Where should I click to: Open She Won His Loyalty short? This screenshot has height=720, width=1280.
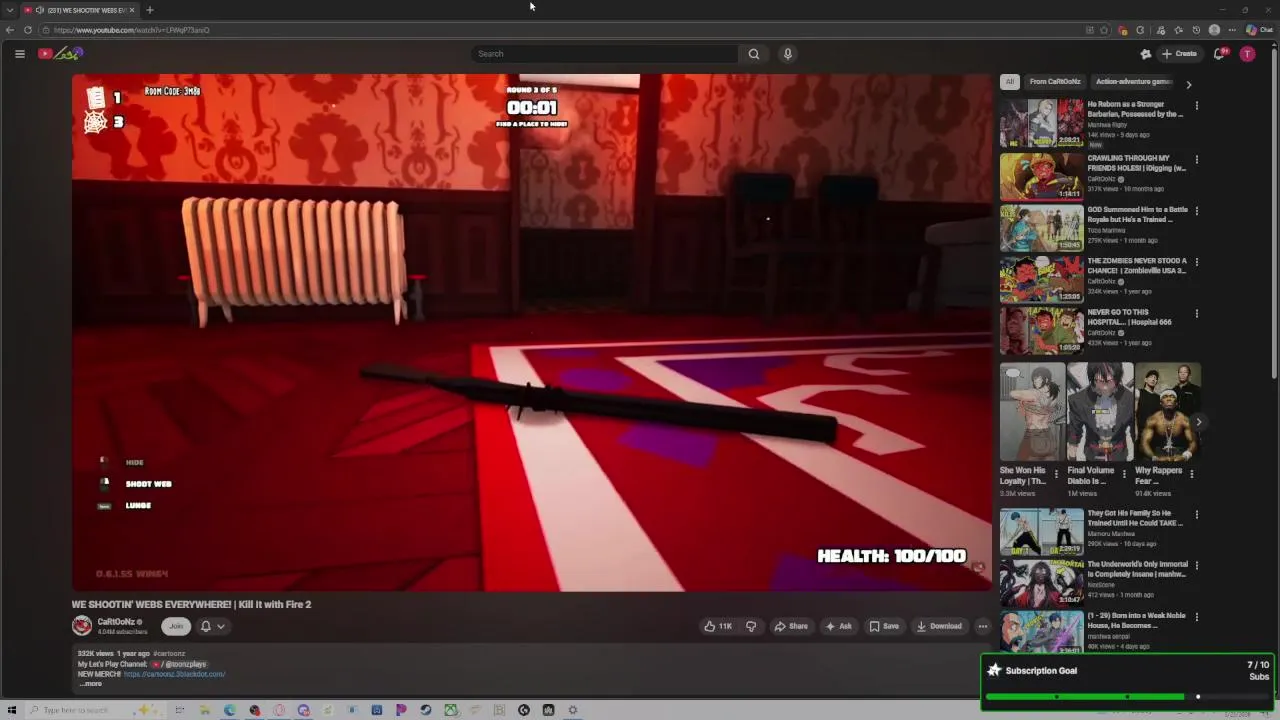pos(1031,412)
